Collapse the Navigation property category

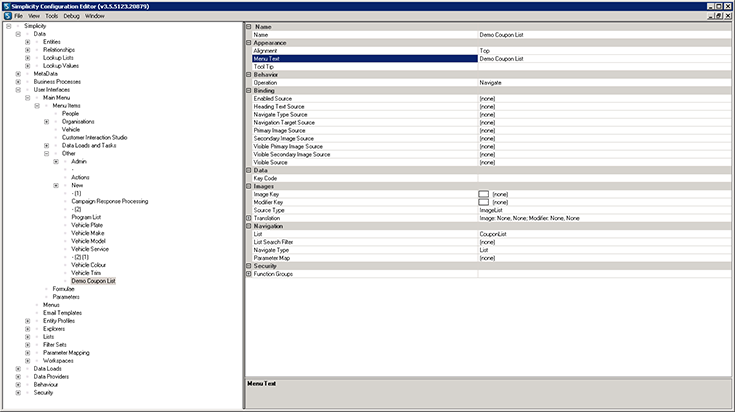tap(249, 226)
